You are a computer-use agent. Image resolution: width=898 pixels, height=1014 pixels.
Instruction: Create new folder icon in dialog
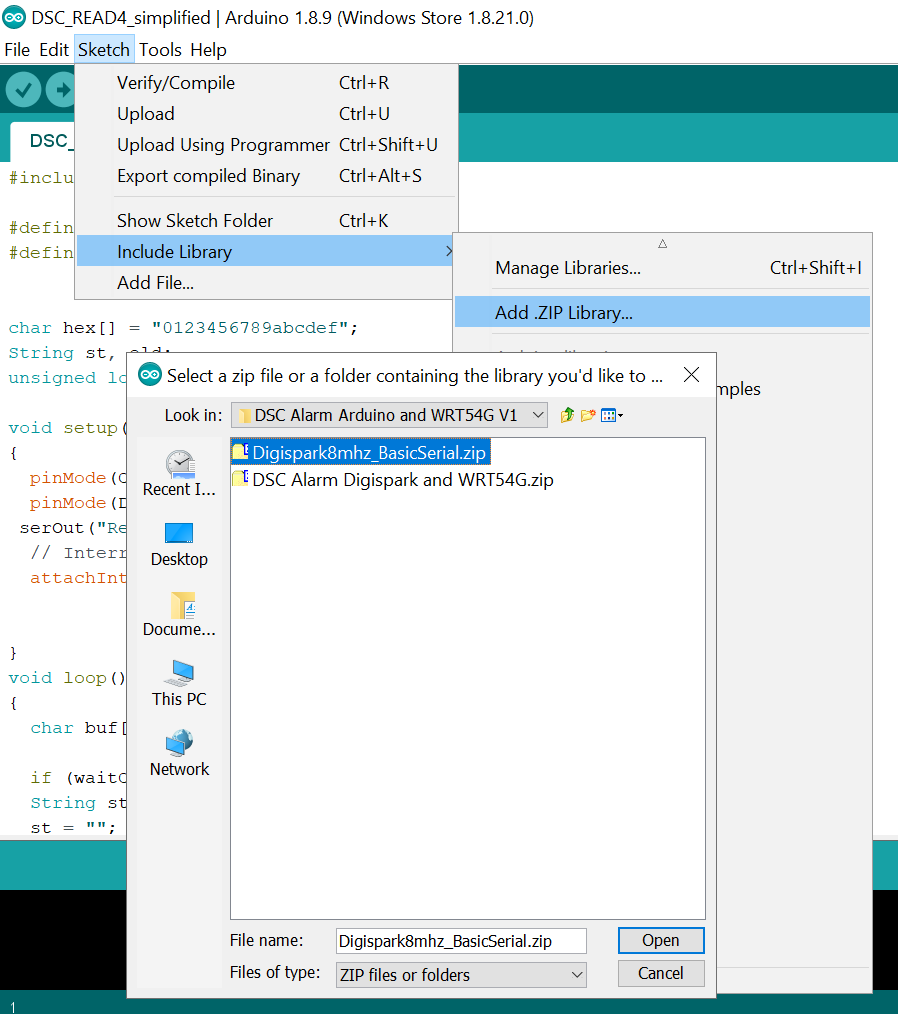tap(588, 415)
